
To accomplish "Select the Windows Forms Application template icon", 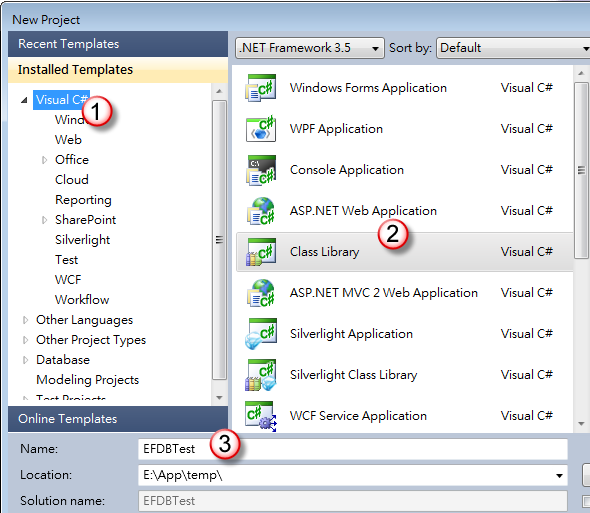I will point(261,88).
